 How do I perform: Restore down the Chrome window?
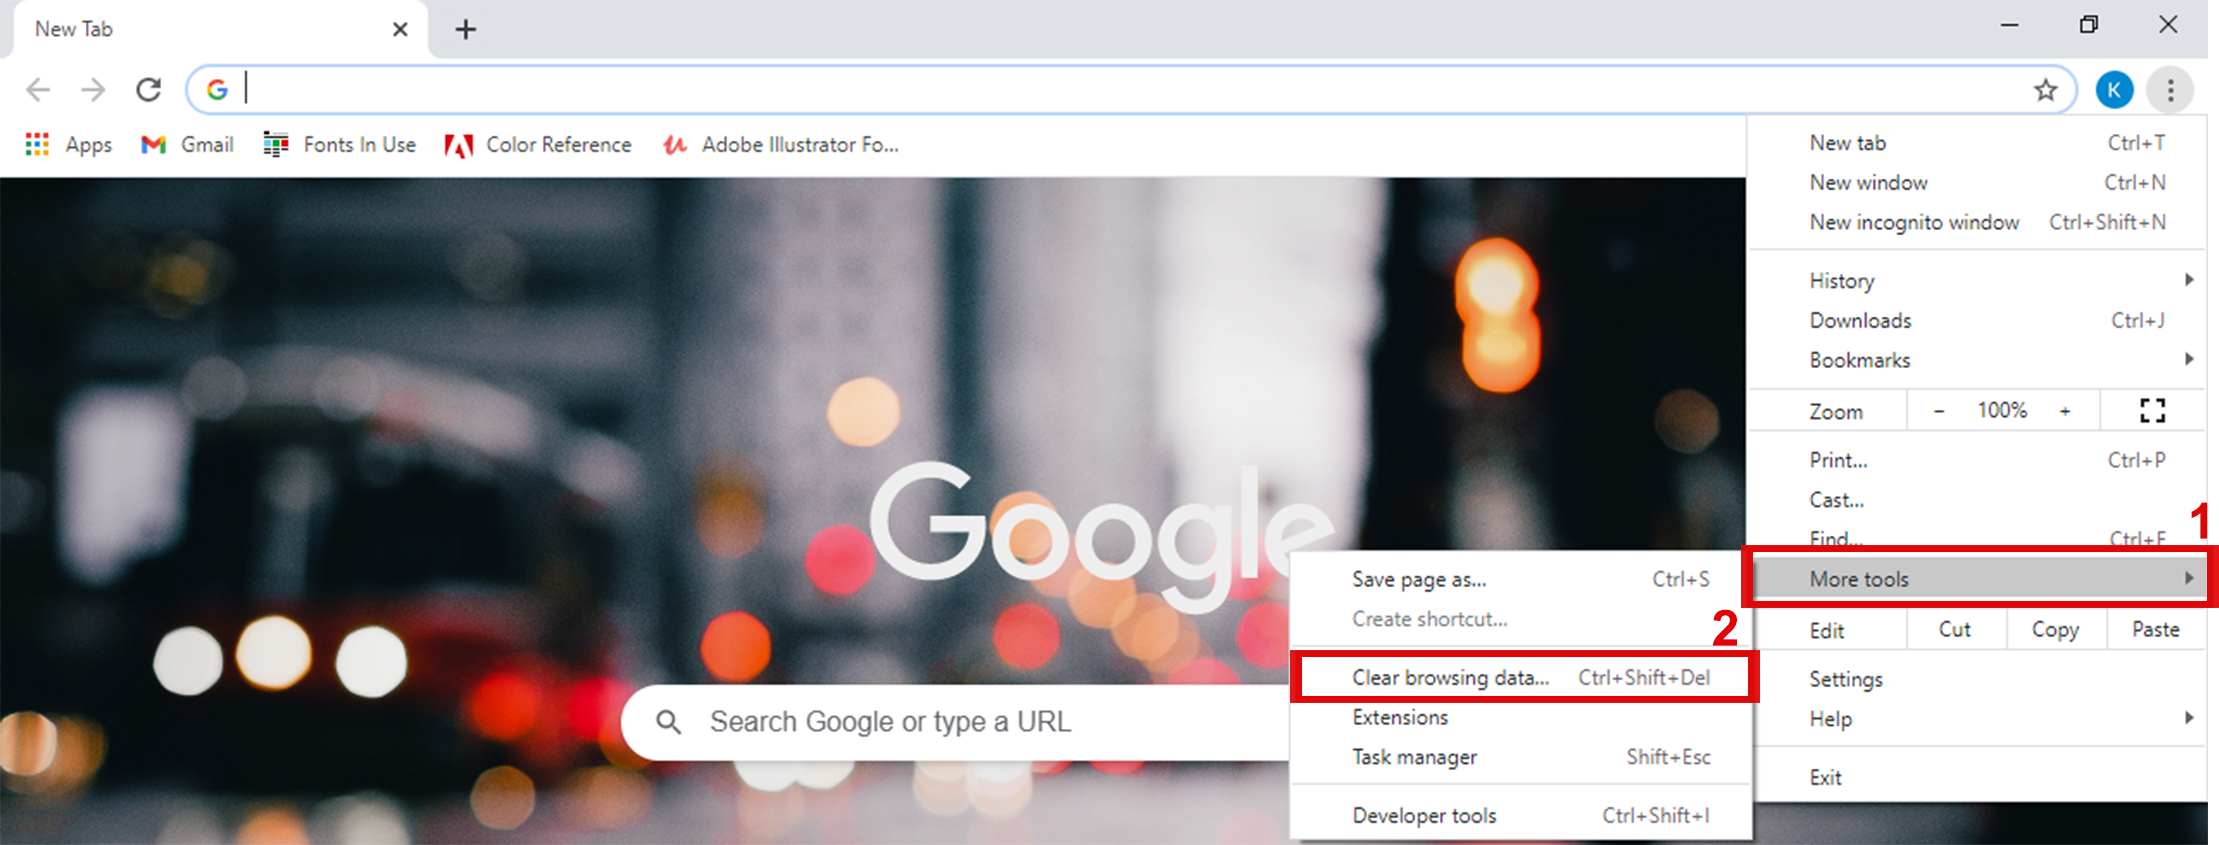click(2088, 25)
